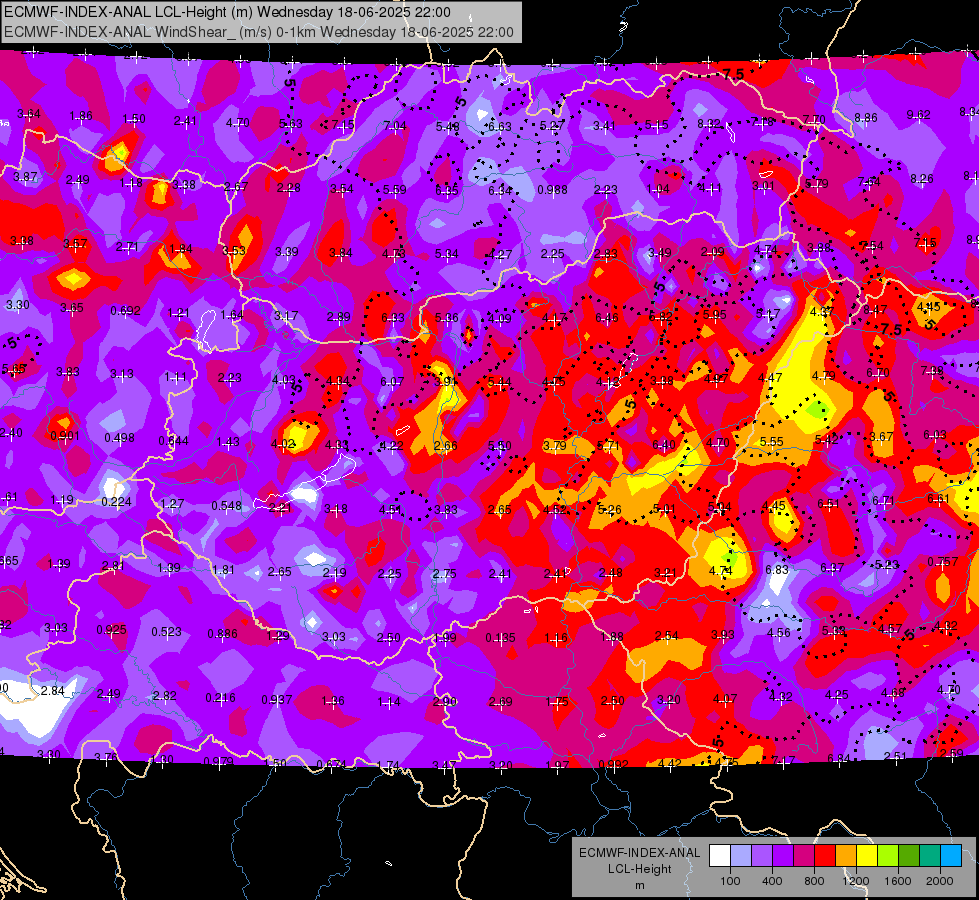Click the wind shear value 0.523
The image size is (979, 900).
(x=167, y=632)
